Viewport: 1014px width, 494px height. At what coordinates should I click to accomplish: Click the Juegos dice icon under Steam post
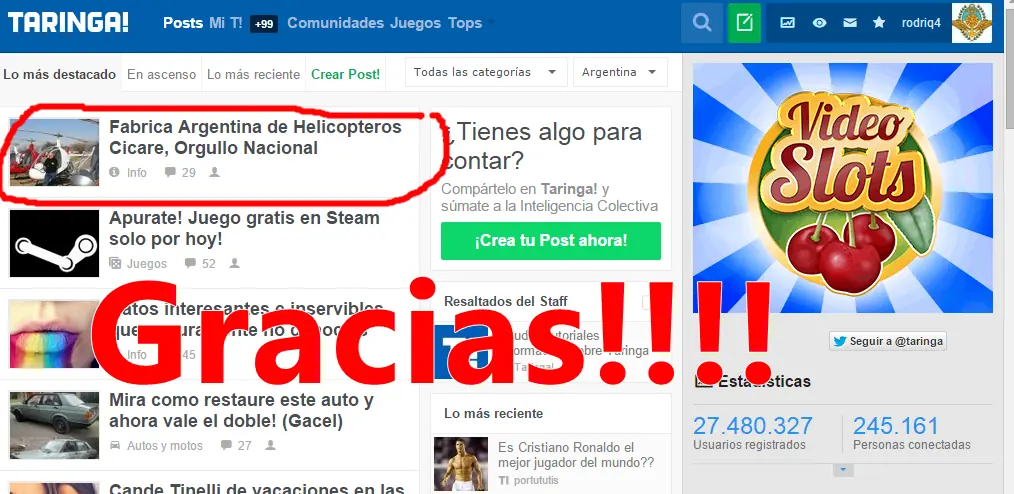pos(114,263)
